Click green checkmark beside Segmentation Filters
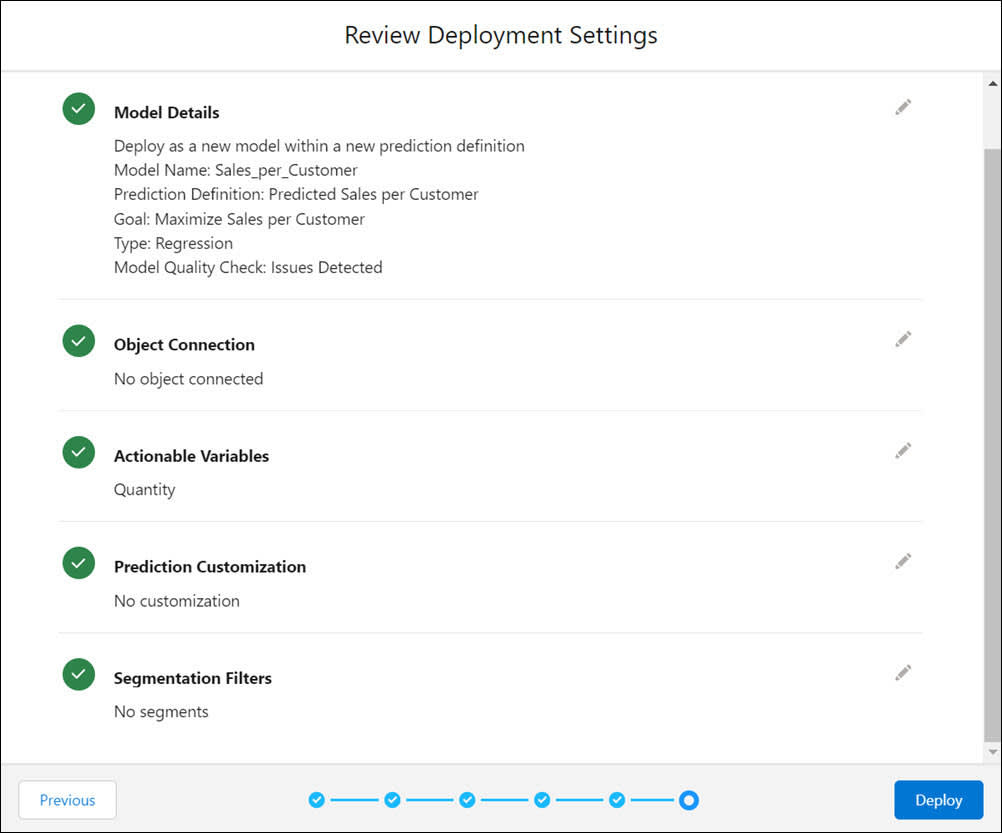 (79, 674)
